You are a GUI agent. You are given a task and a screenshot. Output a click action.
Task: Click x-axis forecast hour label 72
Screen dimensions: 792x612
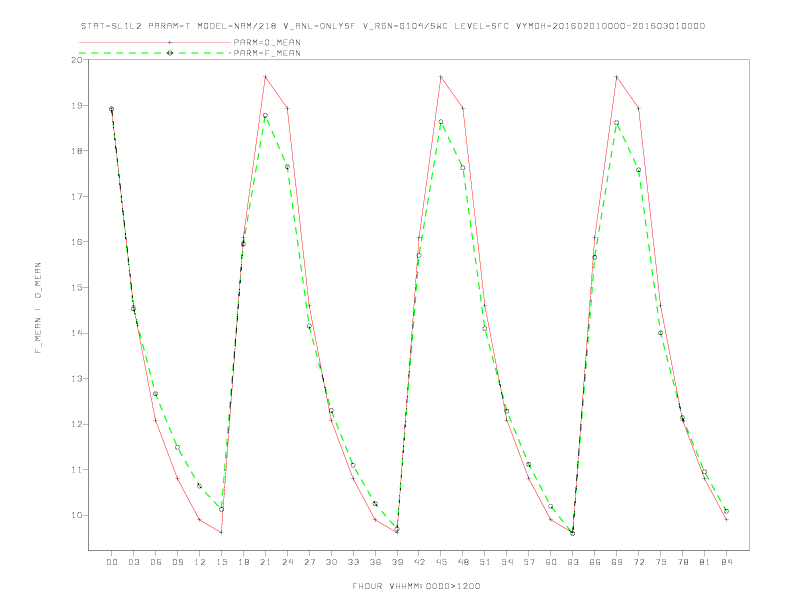(x=638, y=562)
